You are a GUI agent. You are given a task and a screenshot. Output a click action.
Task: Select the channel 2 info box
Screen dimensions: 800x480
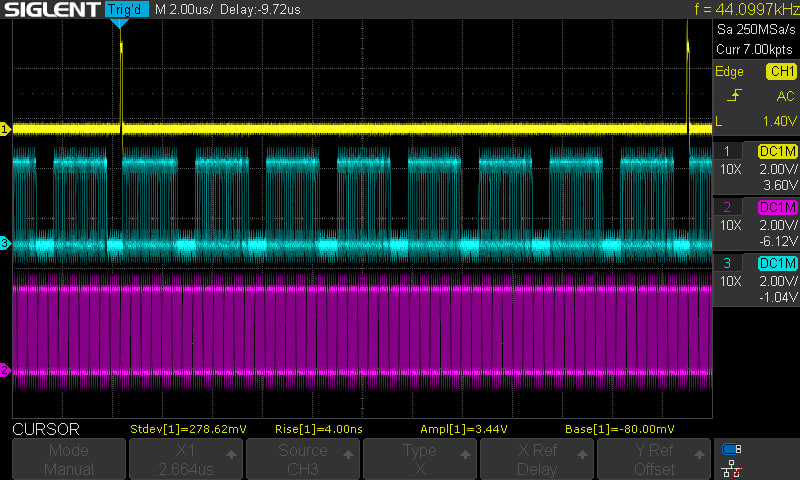pyautogui.click(x=756, y=224)
